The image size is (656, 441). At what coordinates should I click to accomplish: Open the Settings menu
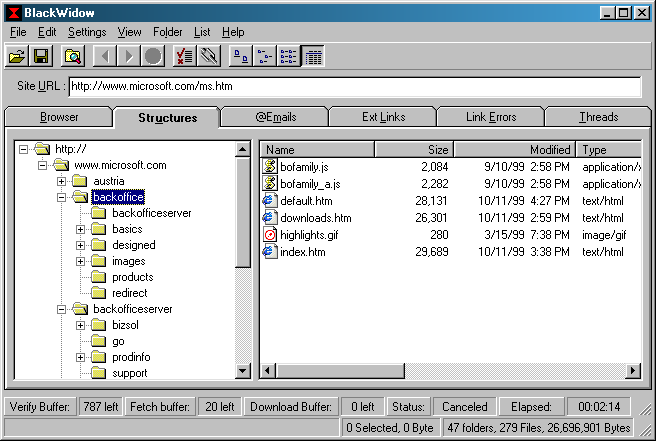87,32
